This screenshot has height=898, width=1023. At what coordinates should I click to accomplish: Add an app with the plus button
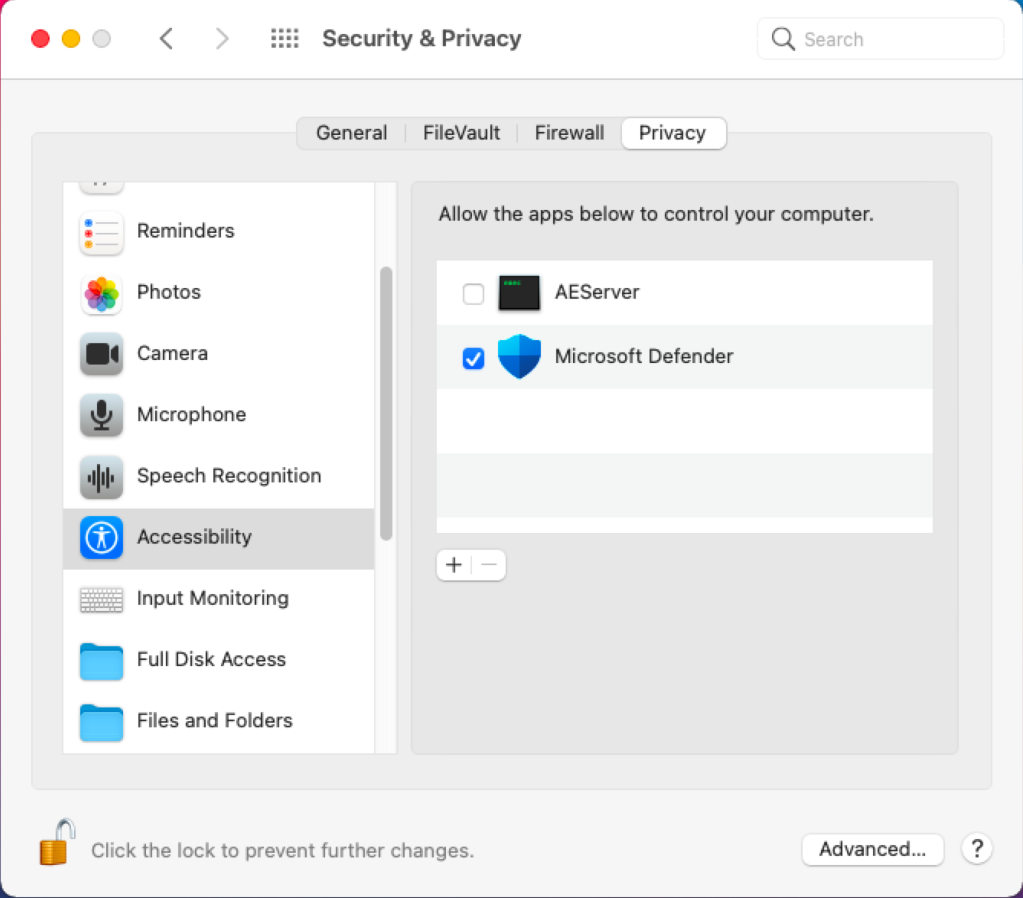(x=454, y=565)
